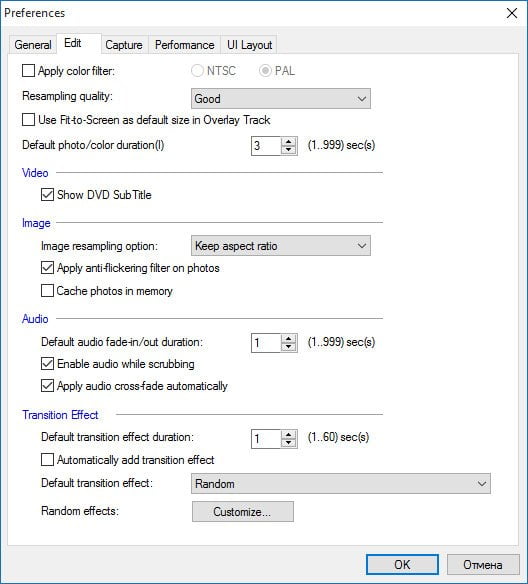Open the Default transition effect dropdown

pyautogui.click(x=341, y=483)
